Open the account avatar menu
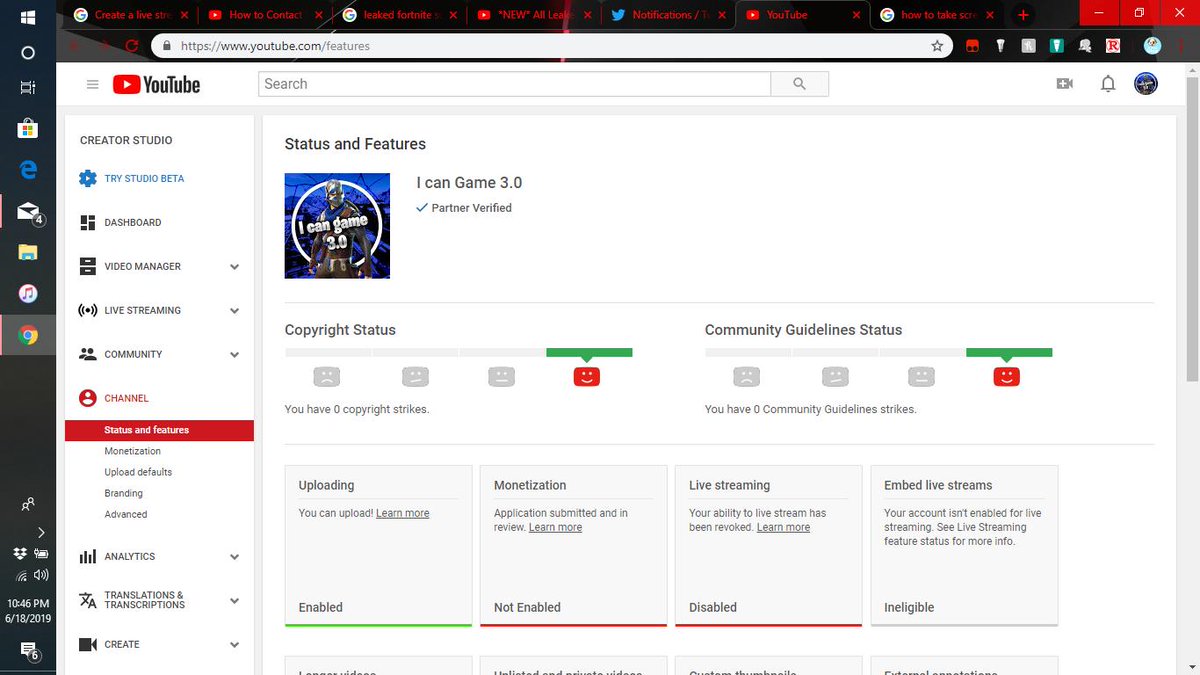Screen dimensions: 1200x675 (x=1146, y=84)
